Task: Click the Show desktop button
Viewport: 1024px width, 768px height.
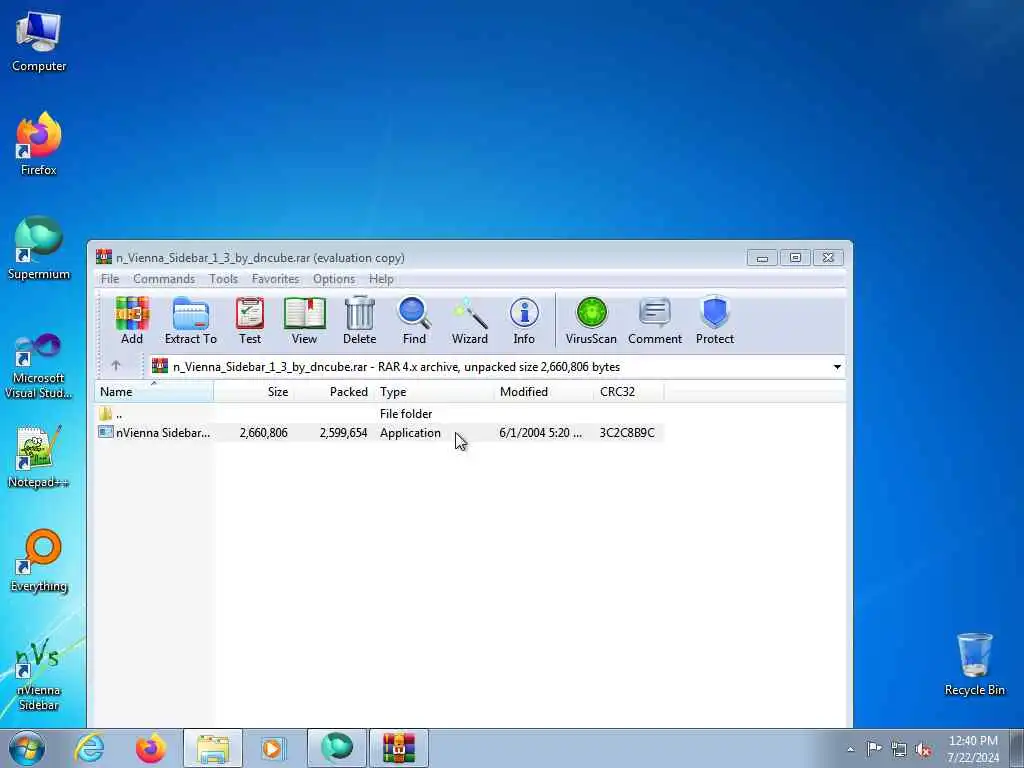Action: pos(1017,748)
